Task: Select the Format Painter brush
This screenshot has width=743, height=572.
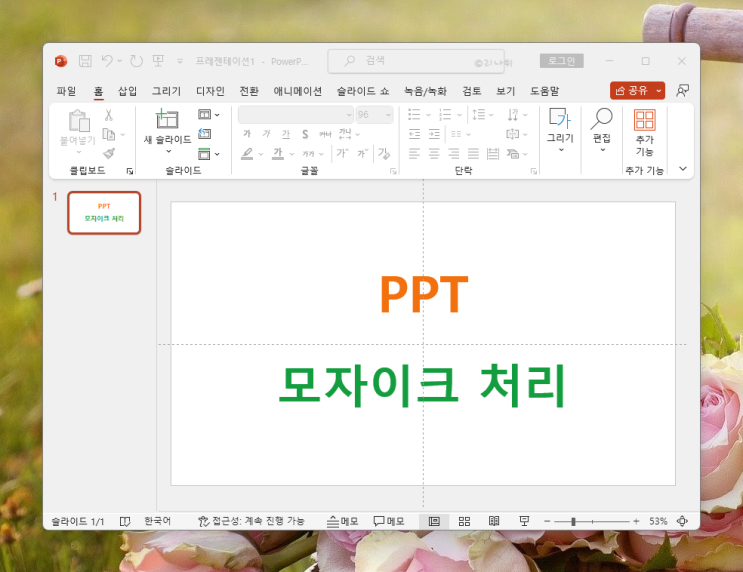Action: [x=109, y=153]
